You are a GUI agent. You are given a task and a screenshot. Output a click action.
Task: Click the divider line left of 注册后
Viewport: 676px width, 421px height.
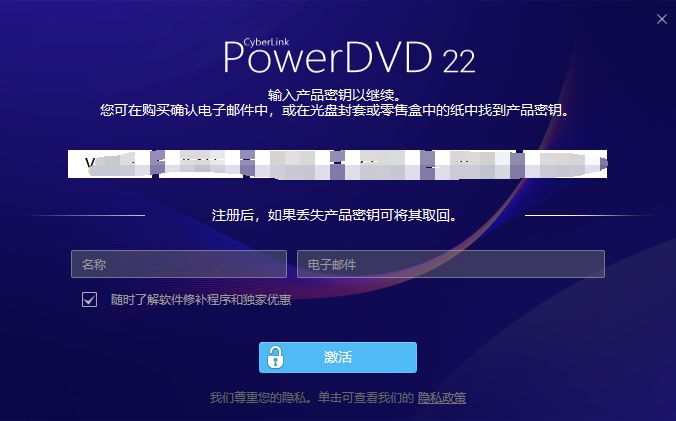(x=88, y=215)
